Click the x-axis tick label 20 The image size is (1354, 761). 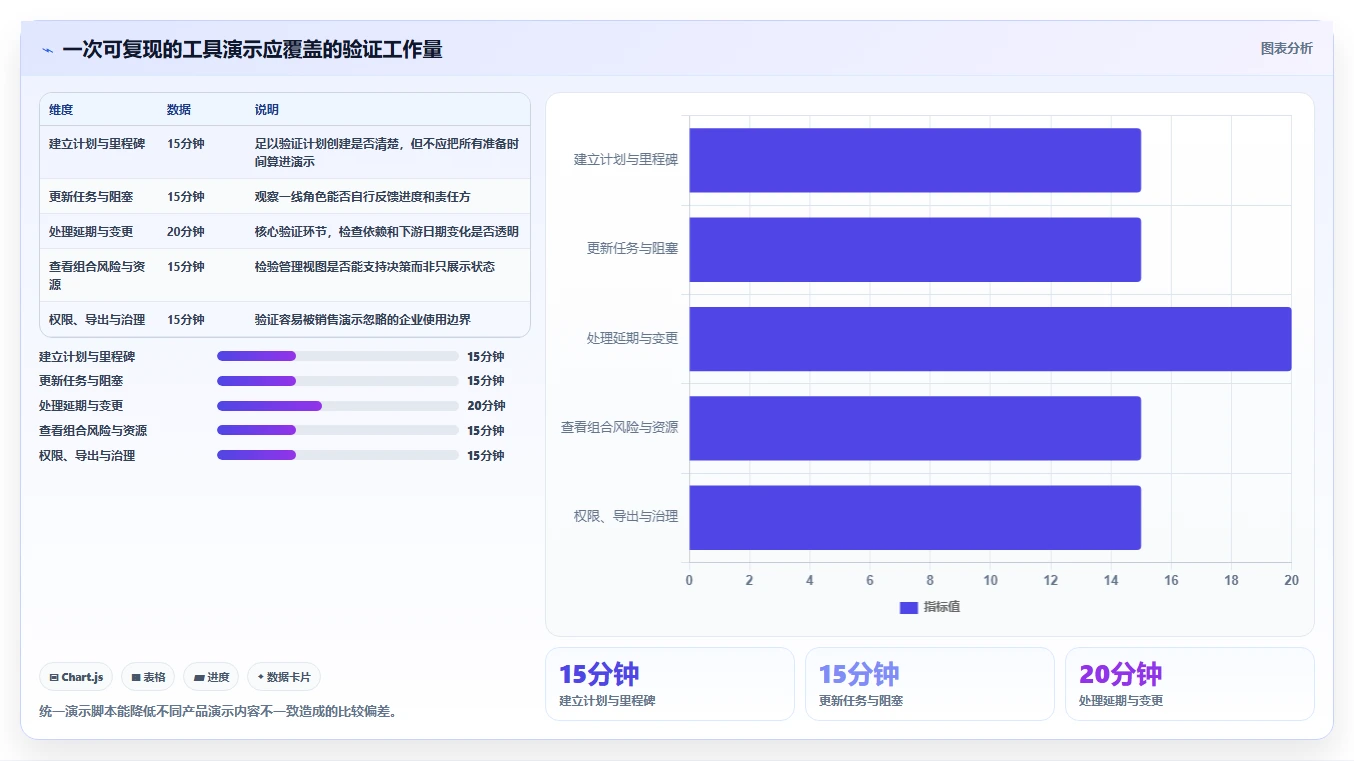click(x=1291, y=581)
